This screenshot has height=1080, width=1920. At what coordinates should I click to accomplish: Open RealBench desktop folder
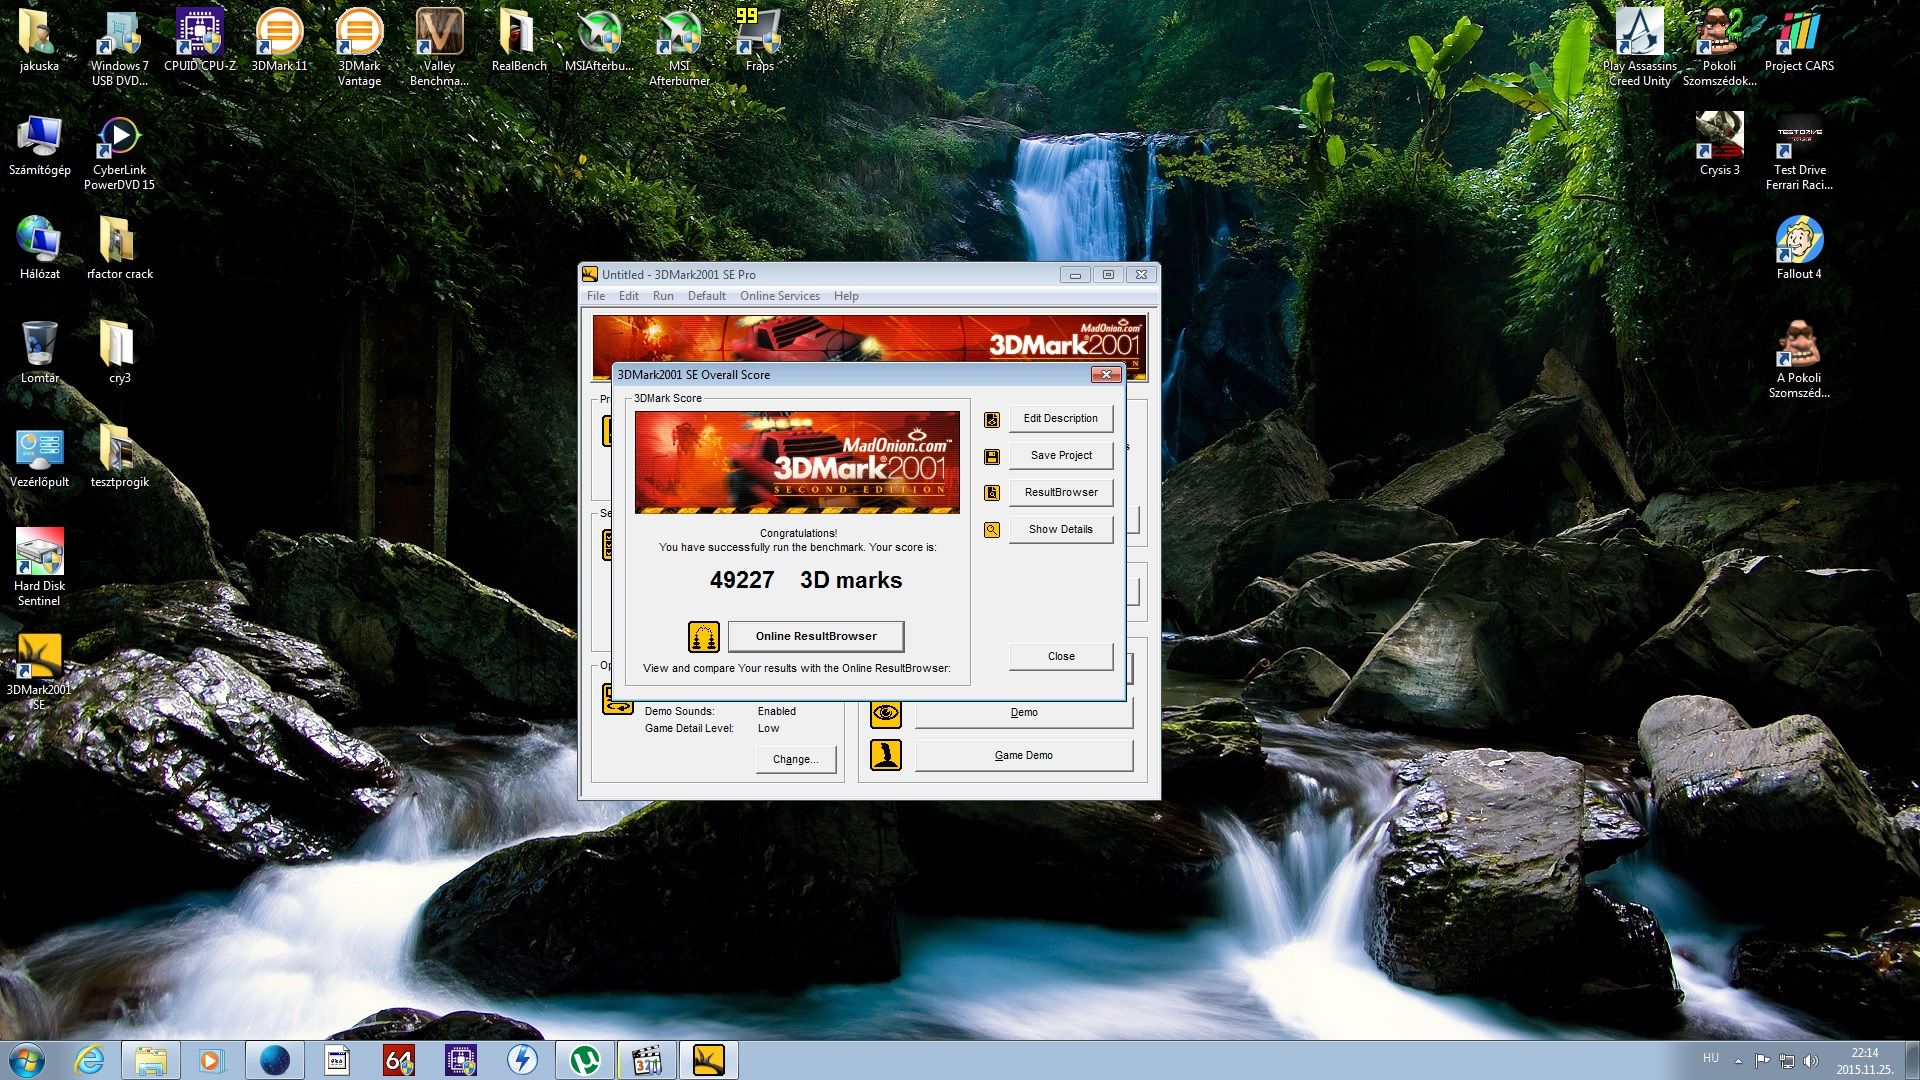coord(519,42)
